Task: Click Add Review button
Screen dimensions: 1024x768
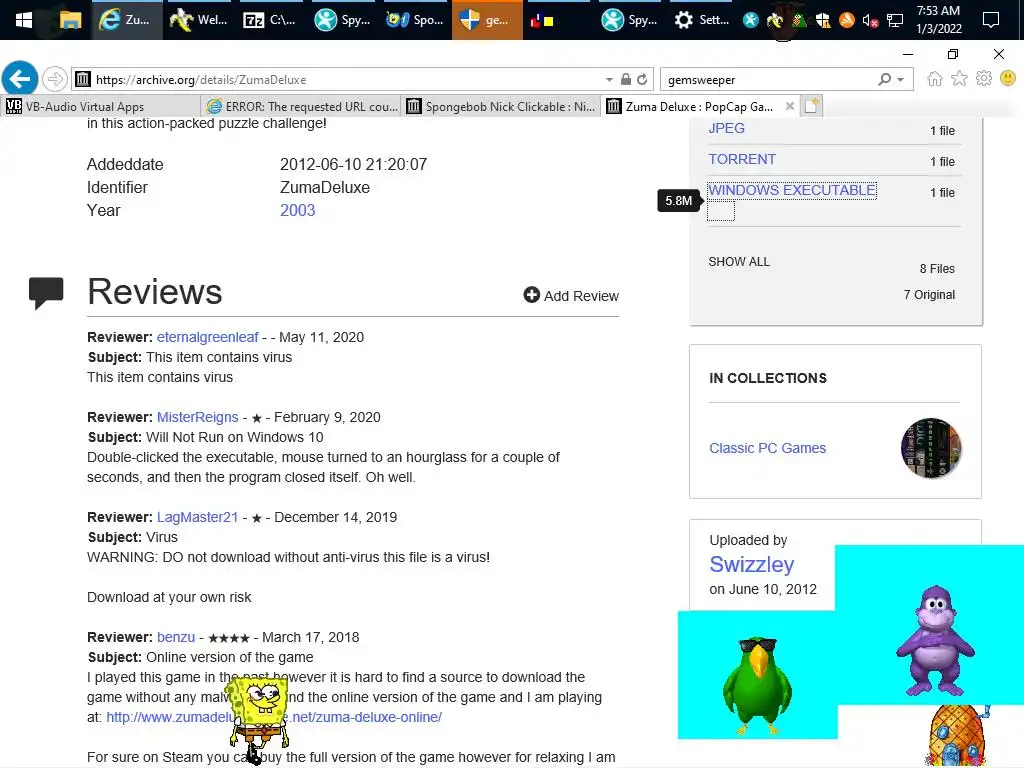Action: pyautogui.click(x=571, y=296)
